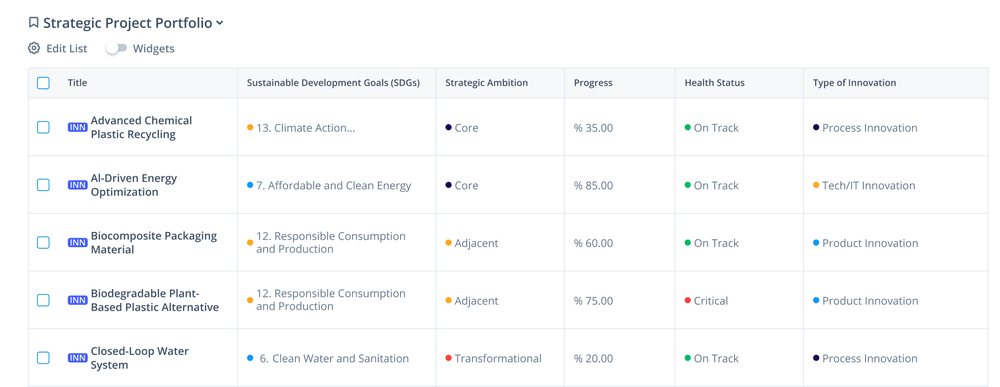Check the Biocomposite Packaging Material row
1000x387 pixels.
click(43, 242)
